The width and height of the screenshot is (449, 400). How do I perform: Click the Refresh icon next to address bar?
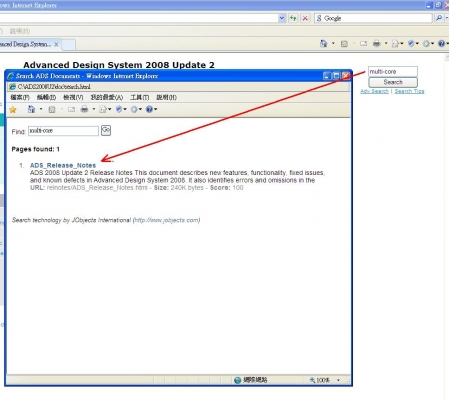(x=293, y=18)
